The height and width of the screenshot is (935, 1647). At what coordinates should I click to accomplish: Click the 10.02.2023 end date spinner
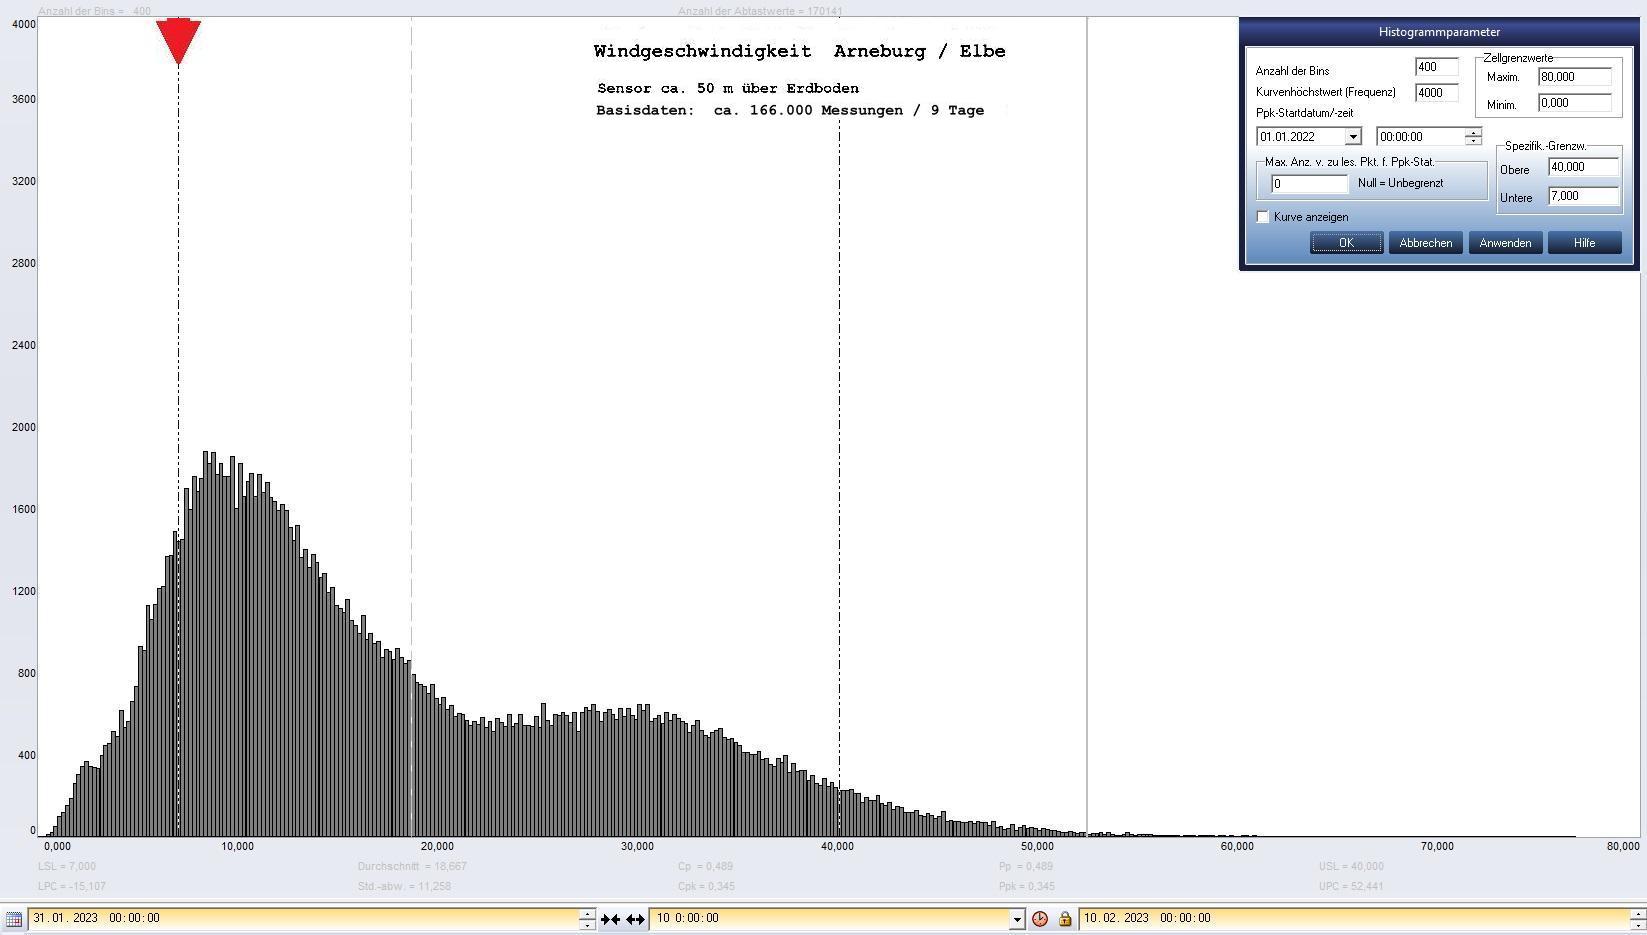[1637, 918]
